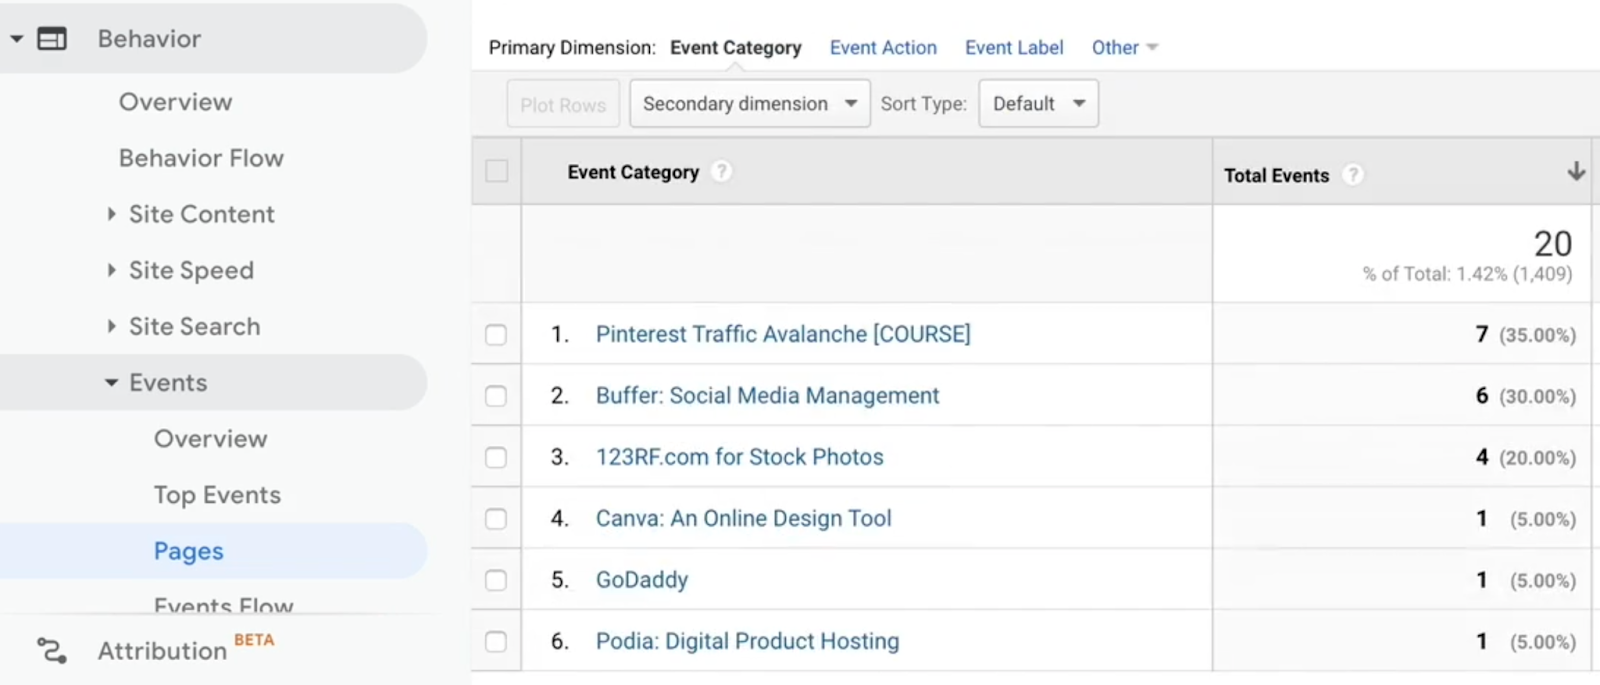Collapse the Events submenu
Image resolution: width=1600 pixels, height=685 pixels.
point(111,383)
